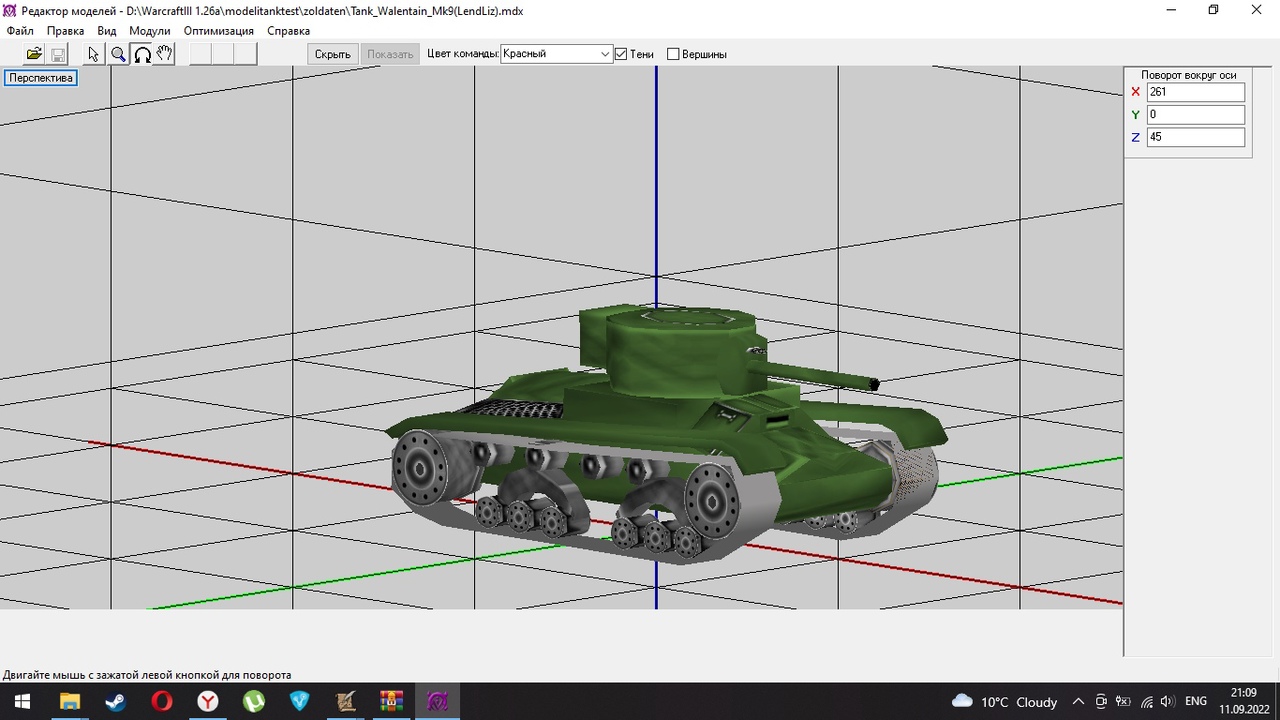Click the Показать button
The width and height of the screenshot is (1280, 720).
pos(390,54)
